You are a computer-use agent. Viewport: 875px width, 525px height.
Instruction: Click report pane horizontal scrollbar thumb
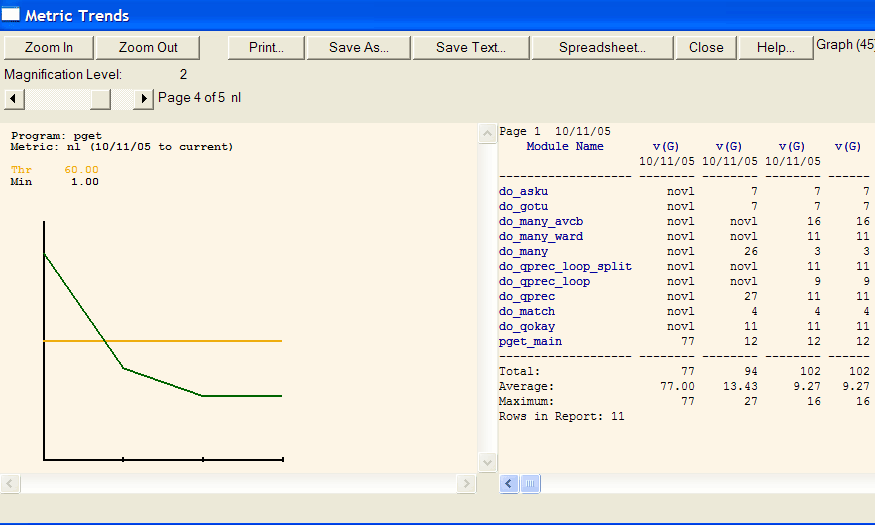(530, 483)
